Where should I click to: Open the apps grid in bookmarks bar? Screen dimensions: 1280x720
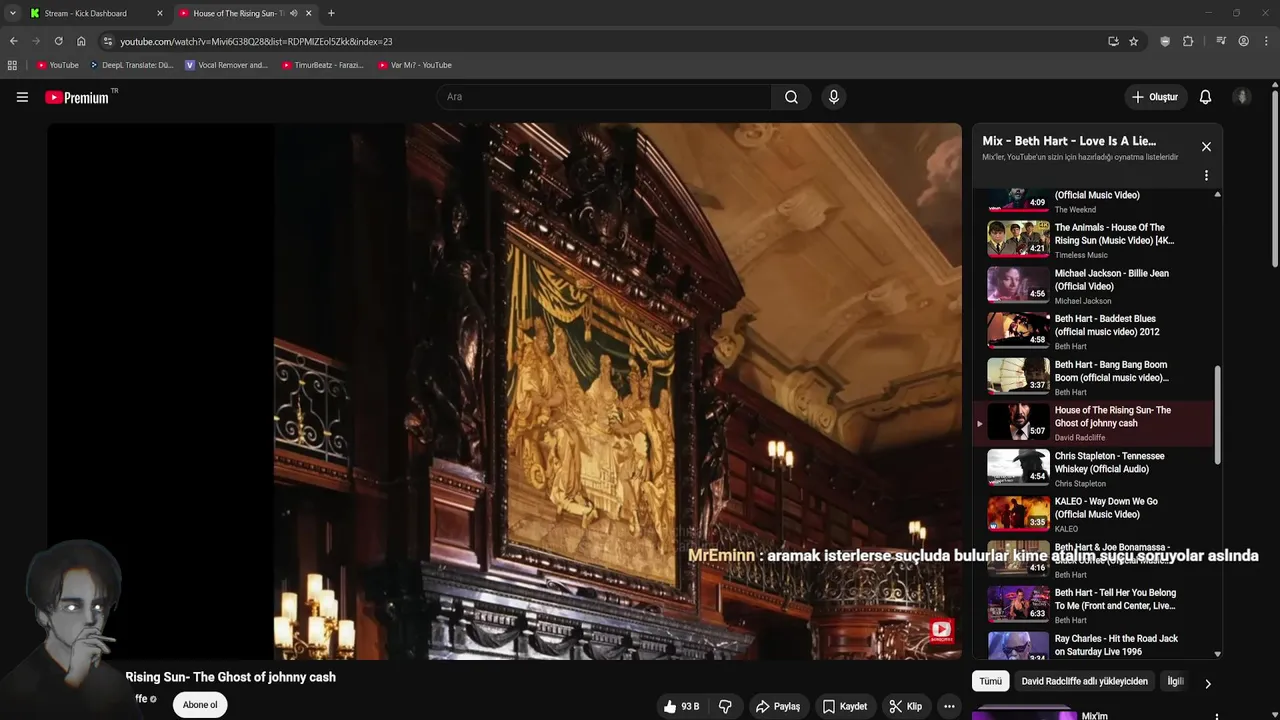coord(12,65)
